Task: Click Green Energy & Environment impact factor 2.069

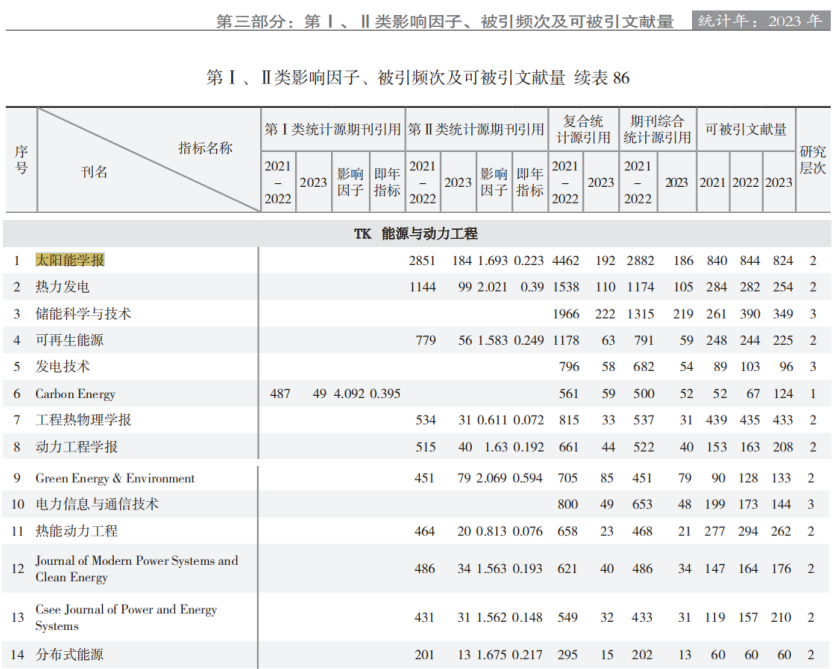Action: (491, 478)
